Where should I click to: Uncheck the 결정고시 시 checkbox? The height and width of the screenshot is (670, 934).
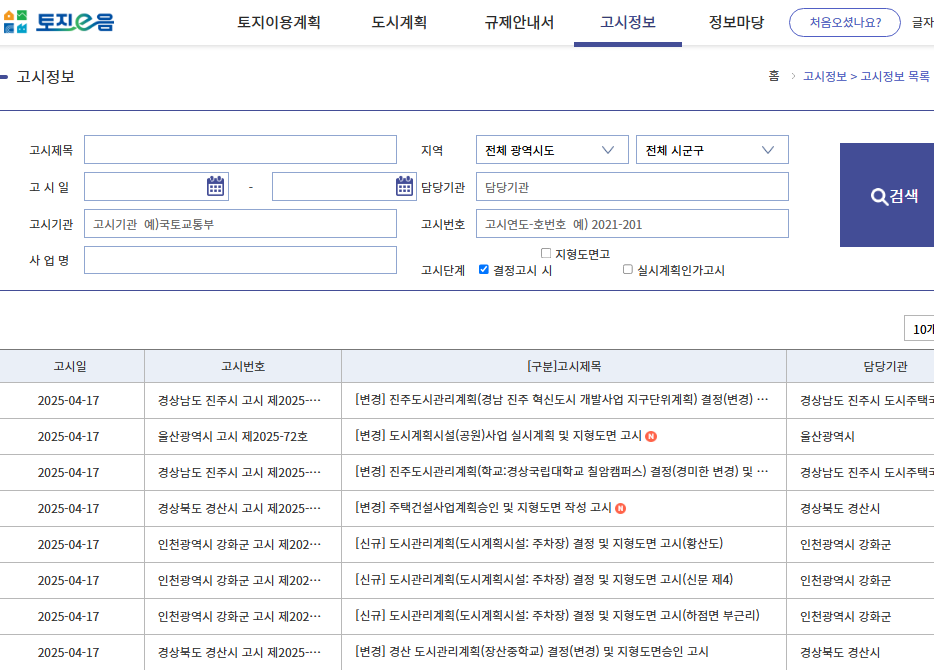tap(483, 269)
